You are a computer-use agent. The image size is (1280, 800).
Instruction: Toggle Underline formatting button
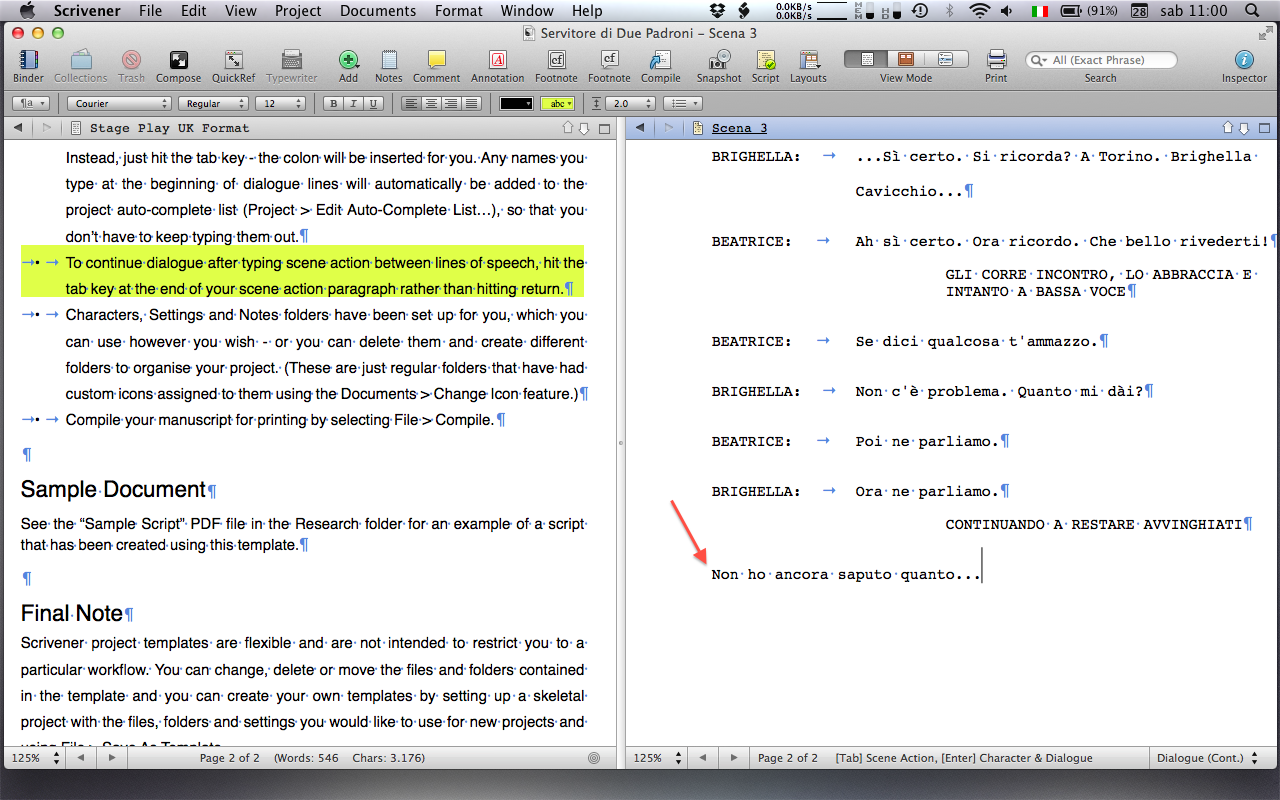coord(374,103)
